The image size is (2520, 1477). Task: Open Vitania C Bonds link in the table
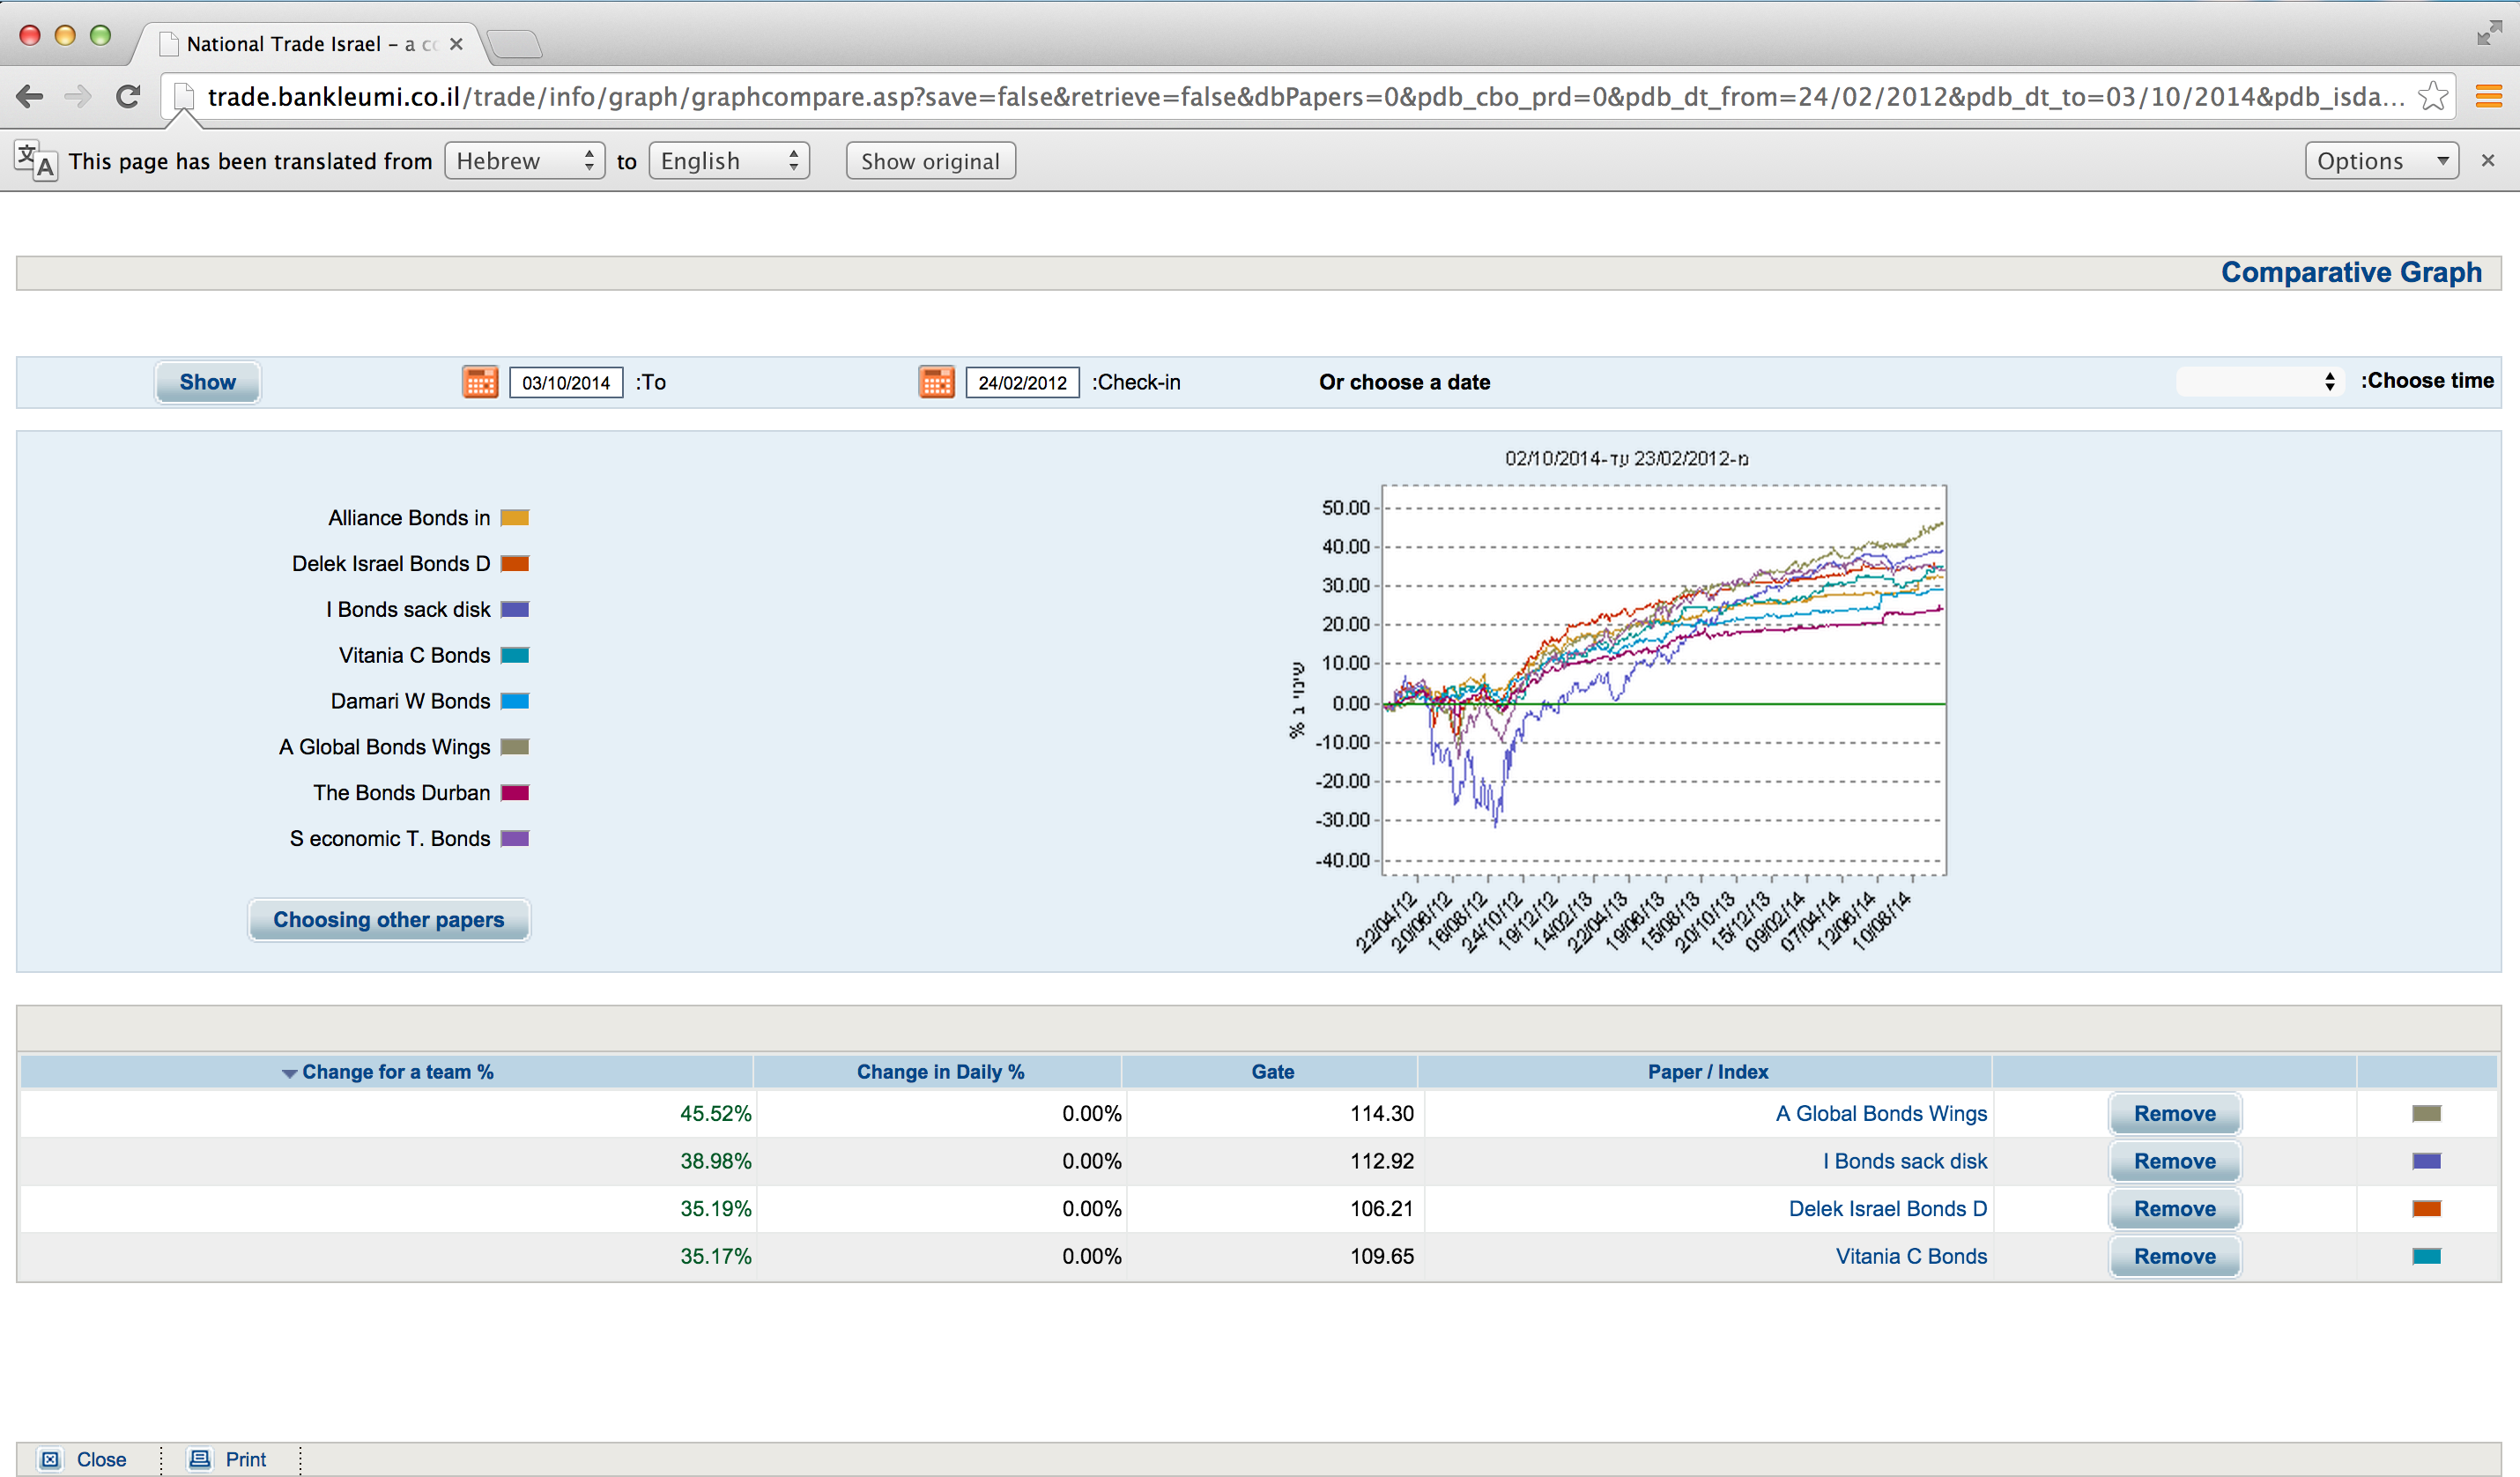[x=1911, y=1257]
